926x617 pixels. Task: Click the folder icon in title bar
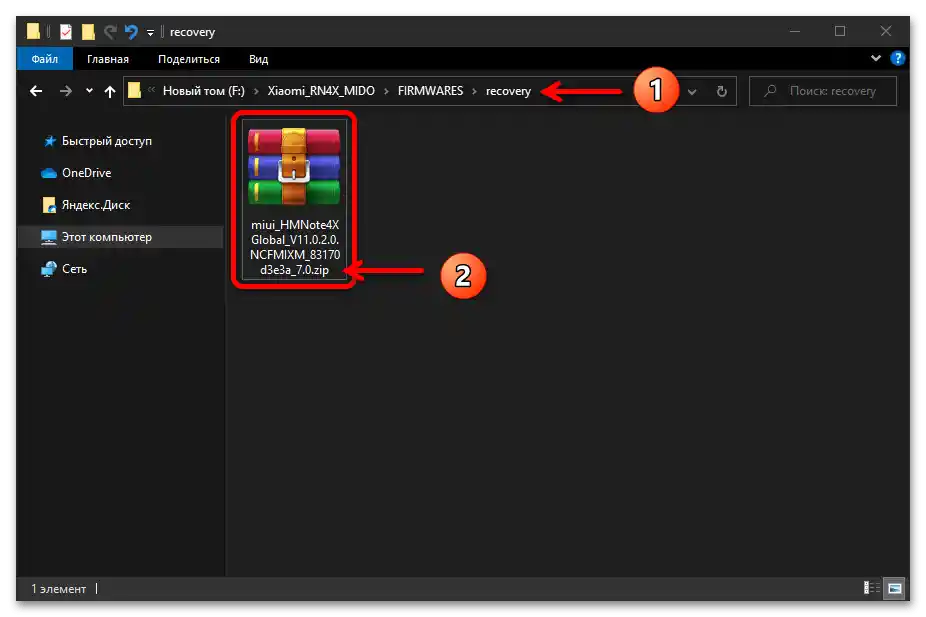(x=34, y=31)
